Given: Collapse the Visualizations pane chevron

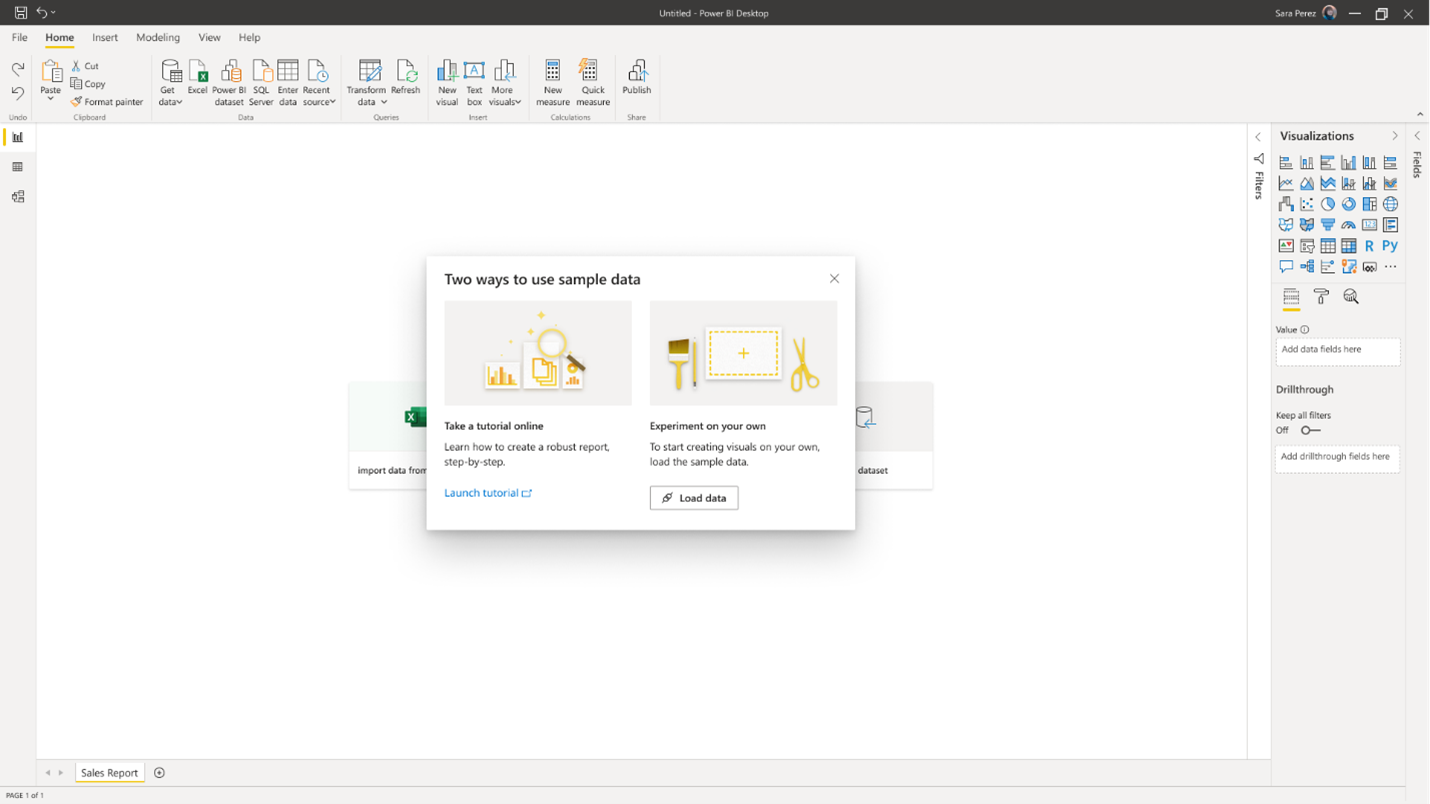Looking at the screenshot, I should (1395, 136).
